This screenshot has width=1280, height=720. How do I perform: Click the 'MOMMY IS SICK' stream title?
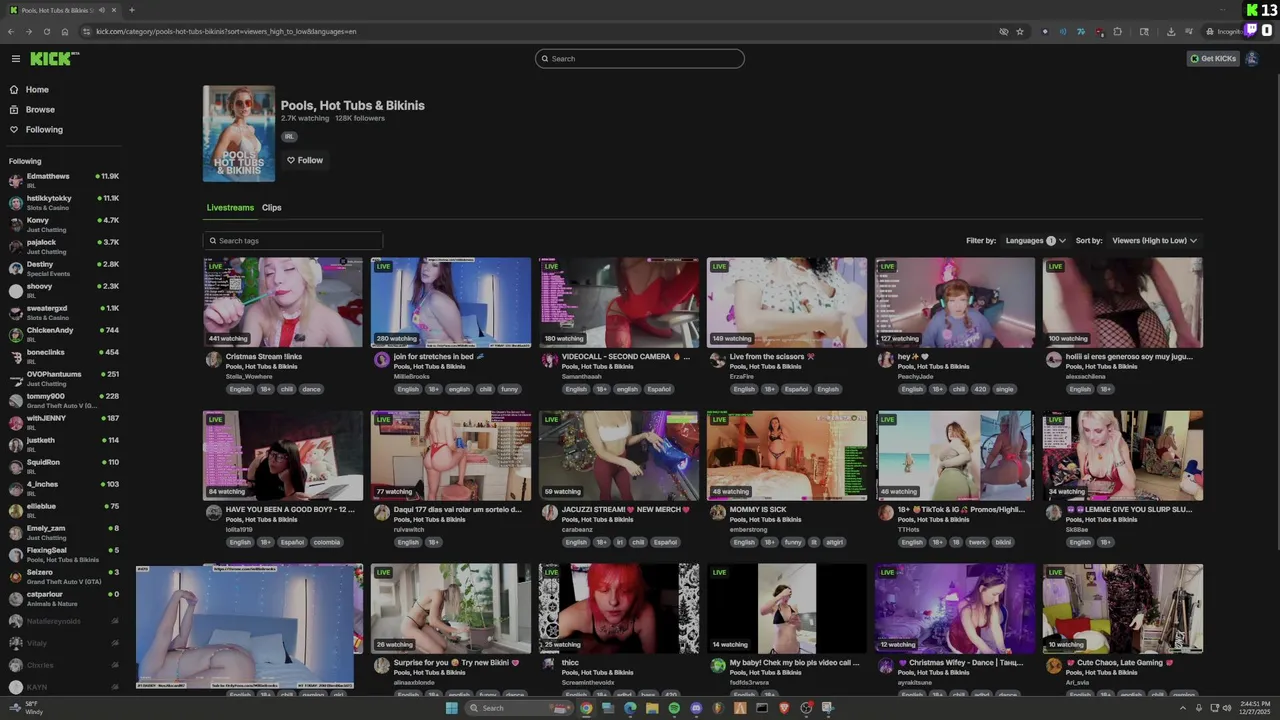758,510
